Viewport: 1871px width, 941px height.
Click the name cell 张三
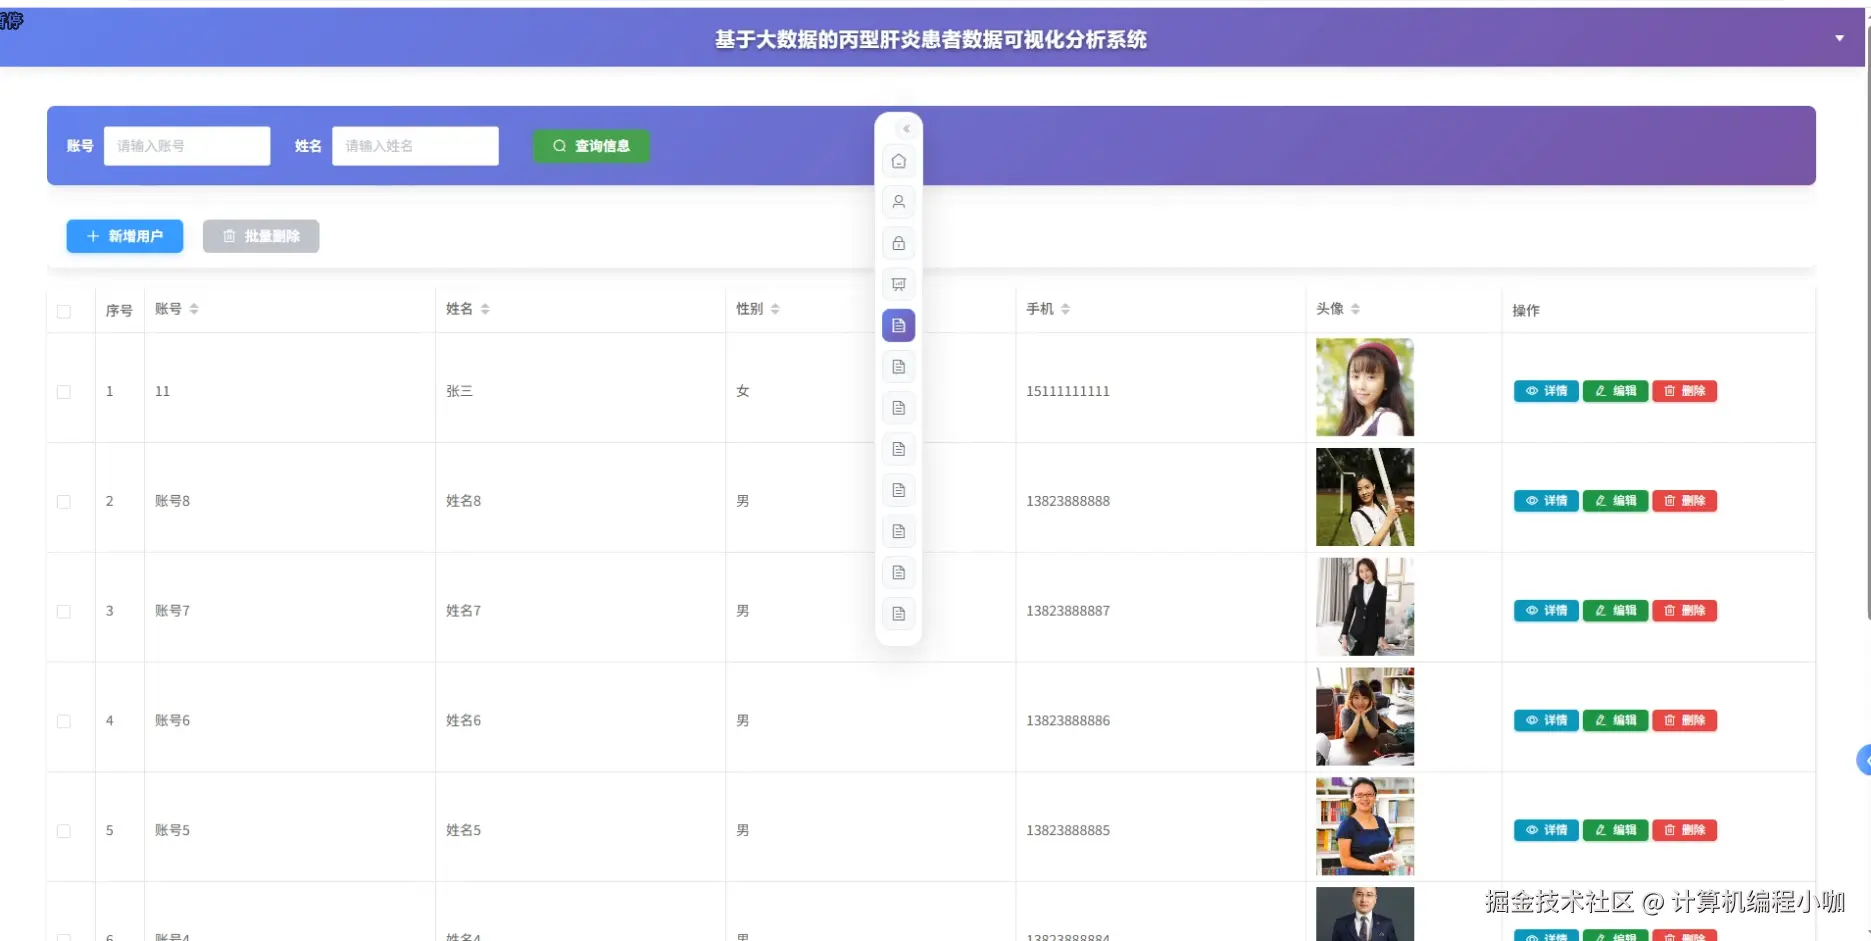point(459,392)
